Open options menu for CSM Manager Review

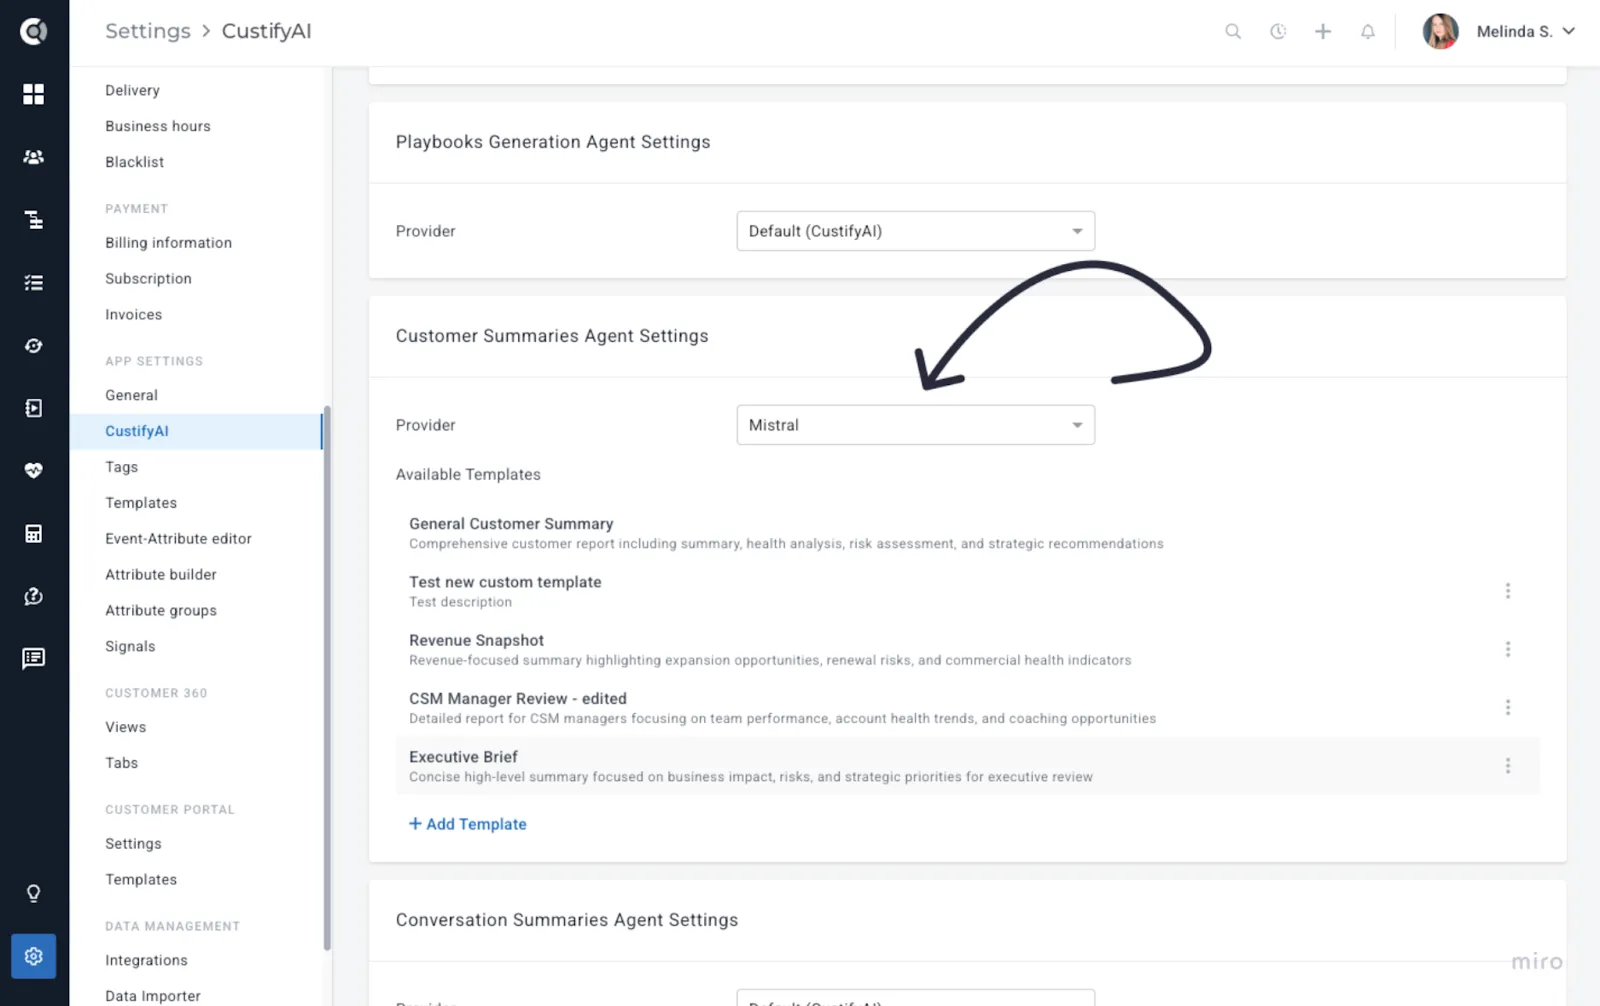(1508, 707)
